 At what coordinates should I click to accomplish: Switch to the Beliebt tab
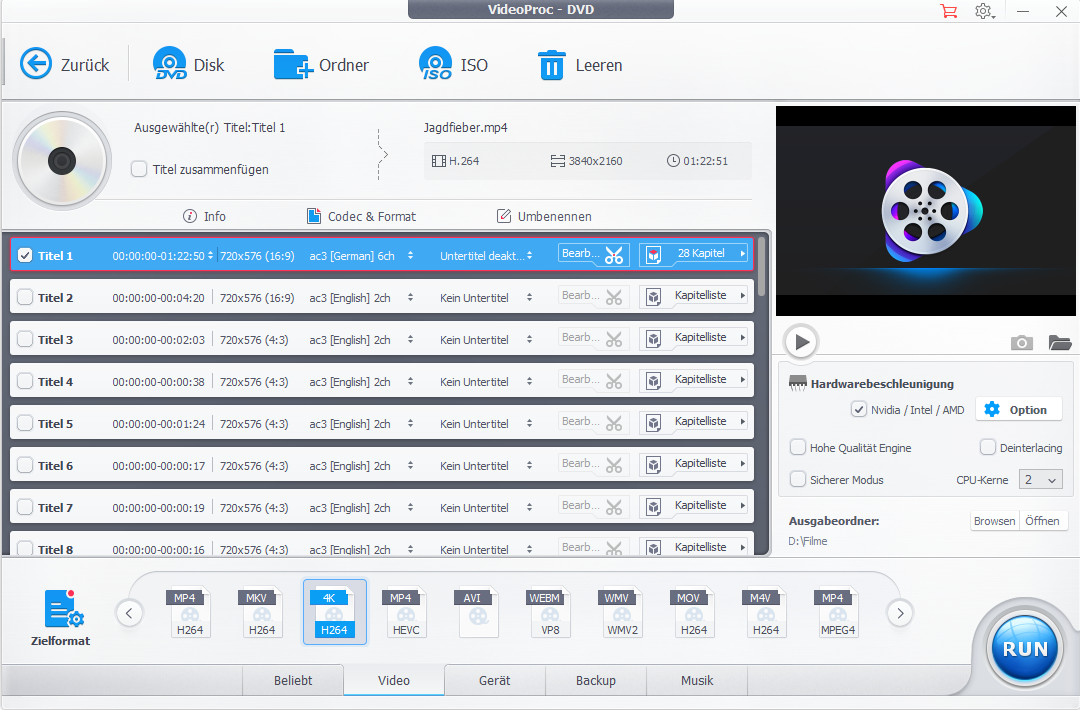point(293,680)
